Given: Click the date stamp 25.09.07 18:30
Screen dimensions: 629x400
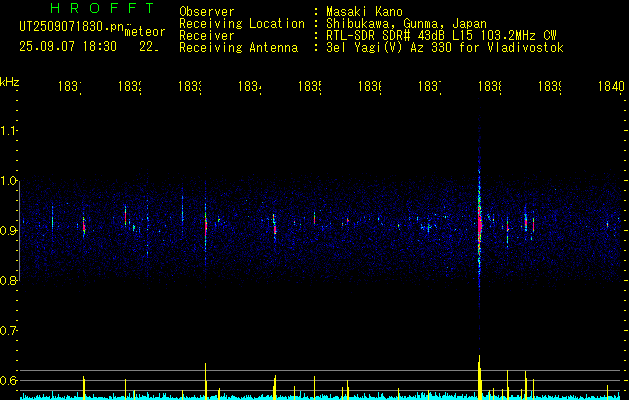Looking at the screenshot, I should (68, 47).
